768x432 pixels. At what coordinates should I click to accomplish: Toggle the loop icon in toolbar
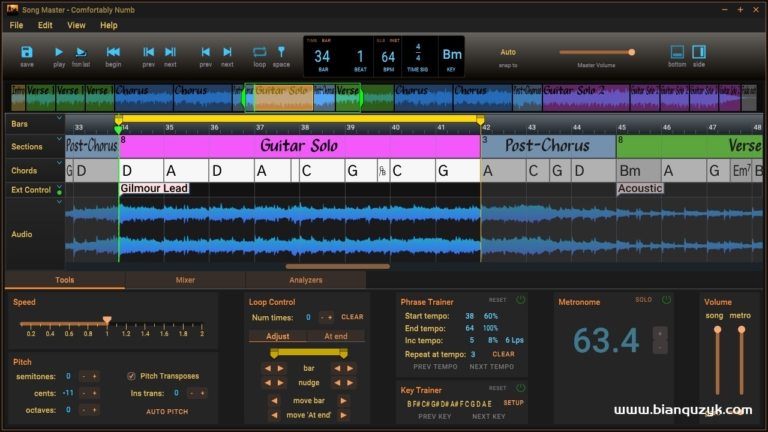pyautogui.click(x=260, y=52)
